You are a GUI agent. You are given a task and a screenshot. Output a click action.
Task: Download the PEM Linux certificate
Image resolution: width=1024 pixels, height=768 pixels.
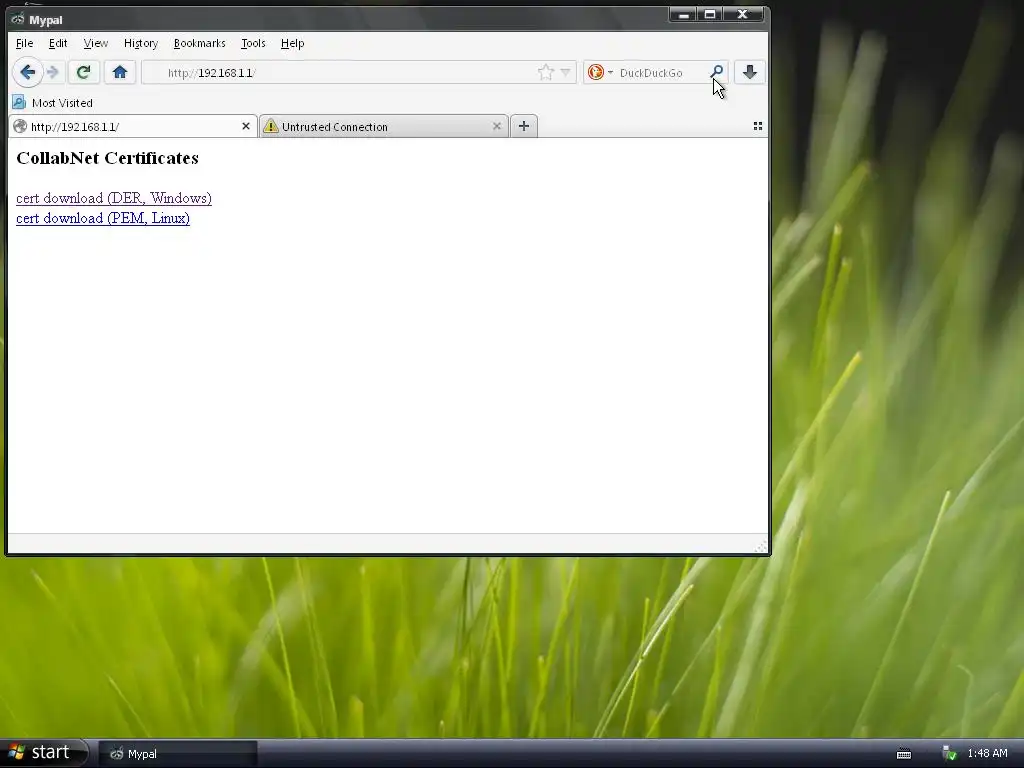pos(103,218)
